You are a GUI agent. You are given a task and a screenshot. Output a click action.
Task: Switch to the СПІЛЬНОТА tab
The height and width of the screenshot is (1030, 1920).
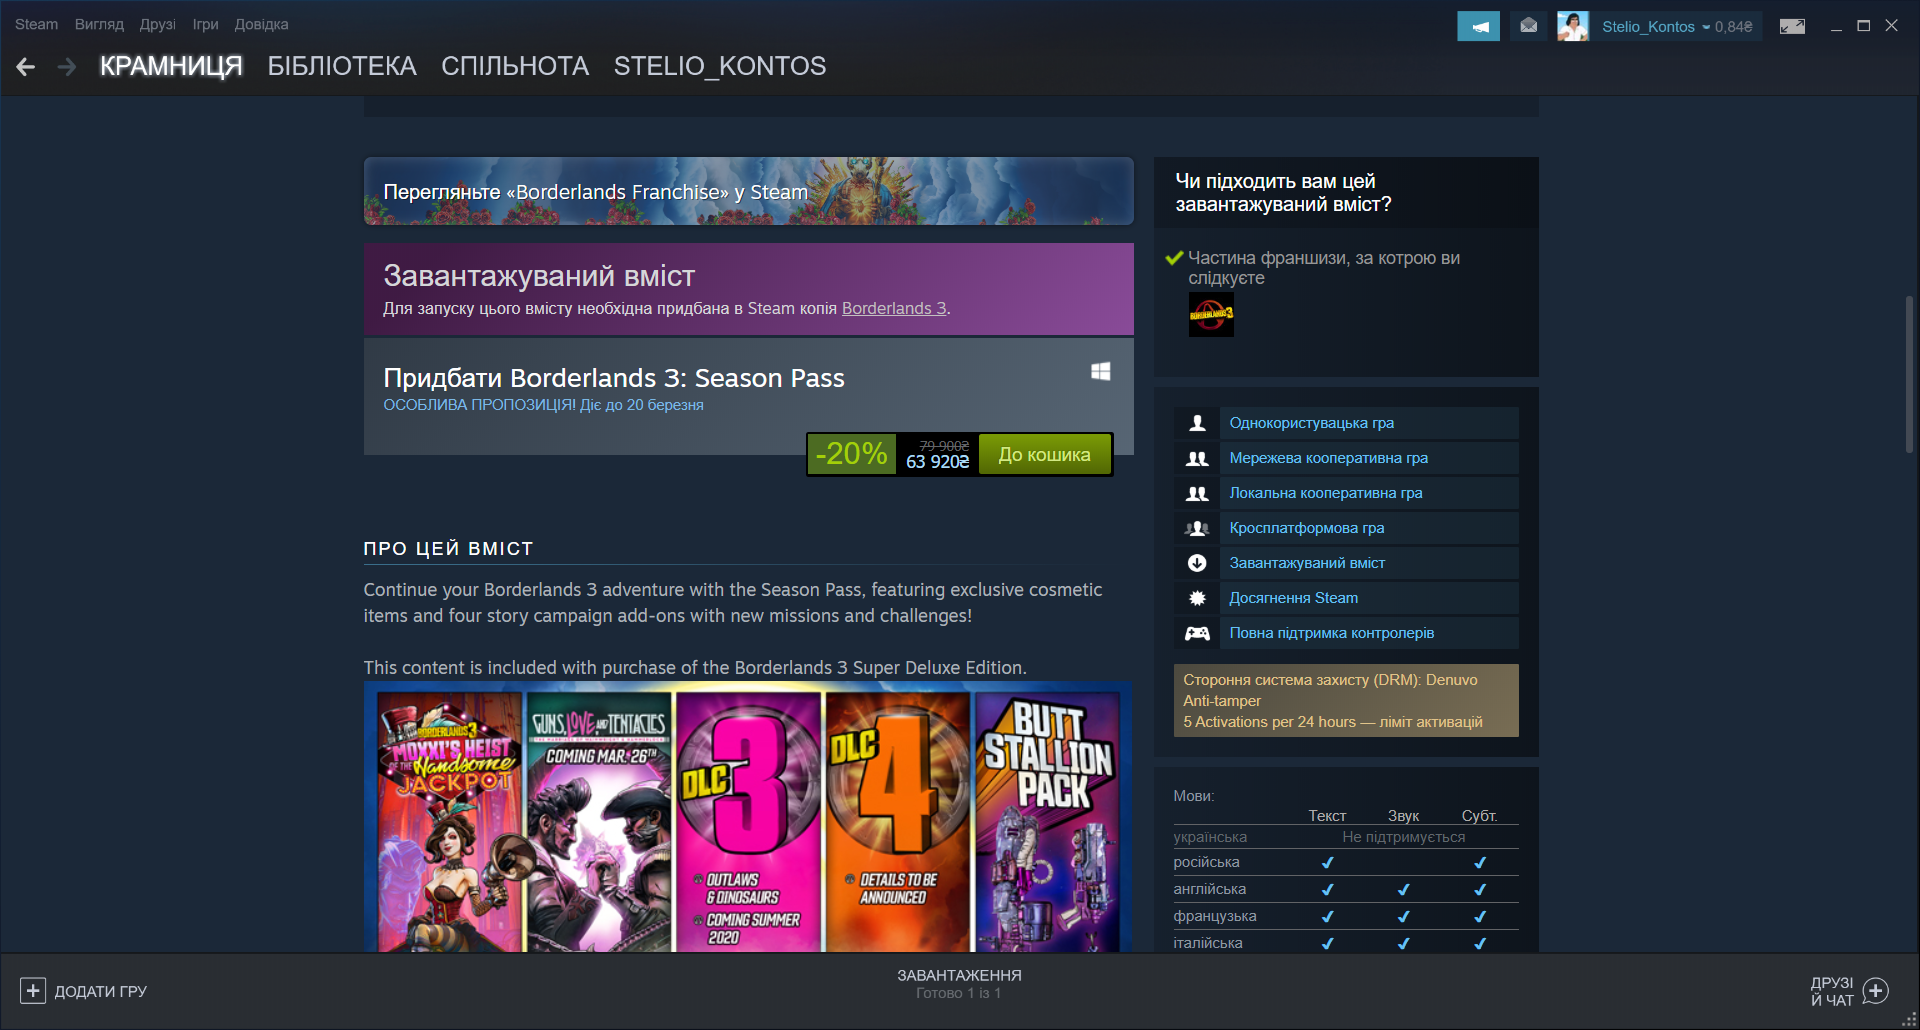515,66
